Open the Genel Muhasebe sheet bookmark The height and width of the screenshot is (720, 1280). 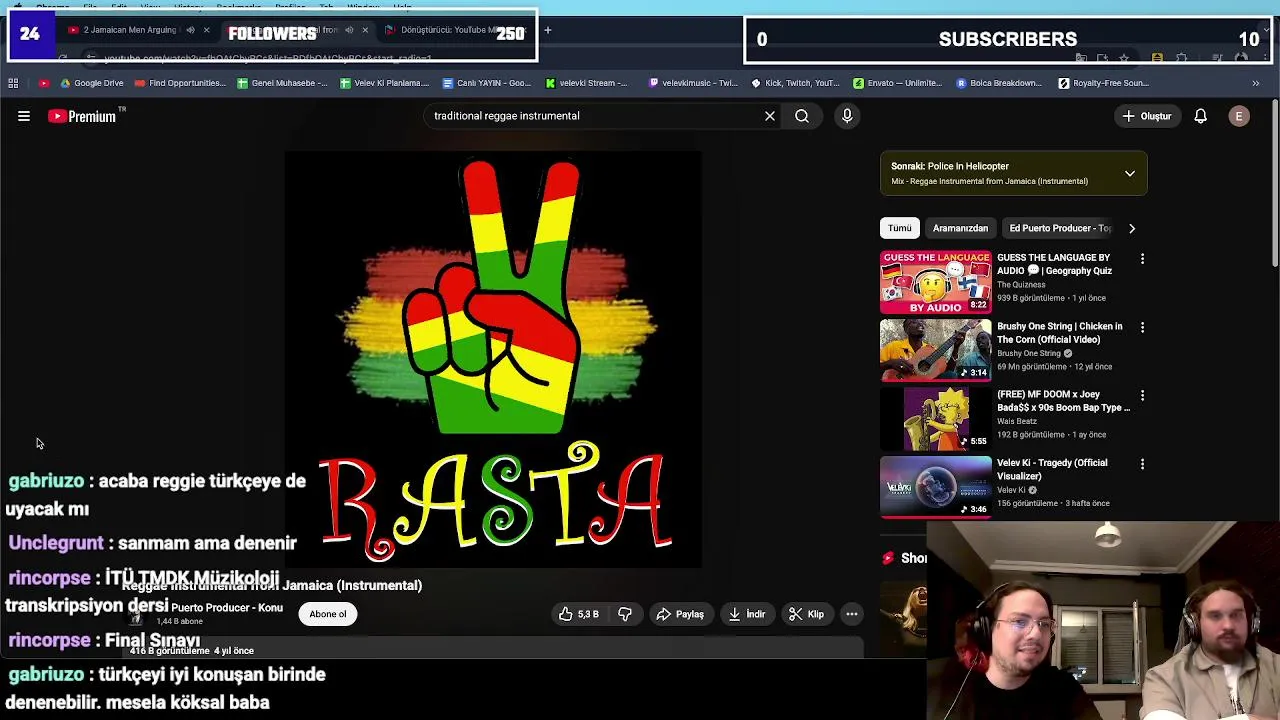click(x=283, y=83)
